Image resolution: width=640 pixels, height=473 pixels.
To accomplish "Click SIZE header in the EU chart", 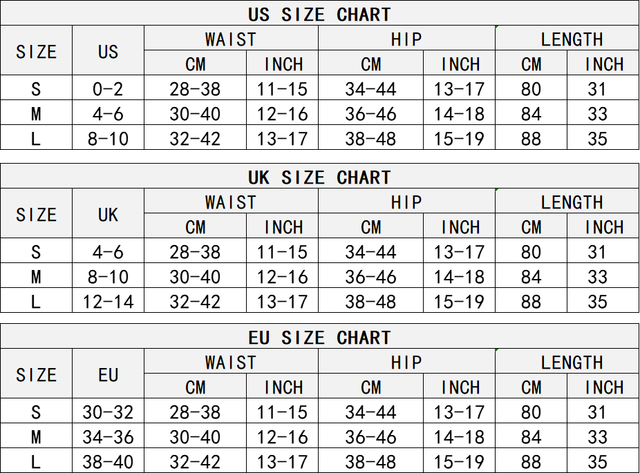I will 36,375.
